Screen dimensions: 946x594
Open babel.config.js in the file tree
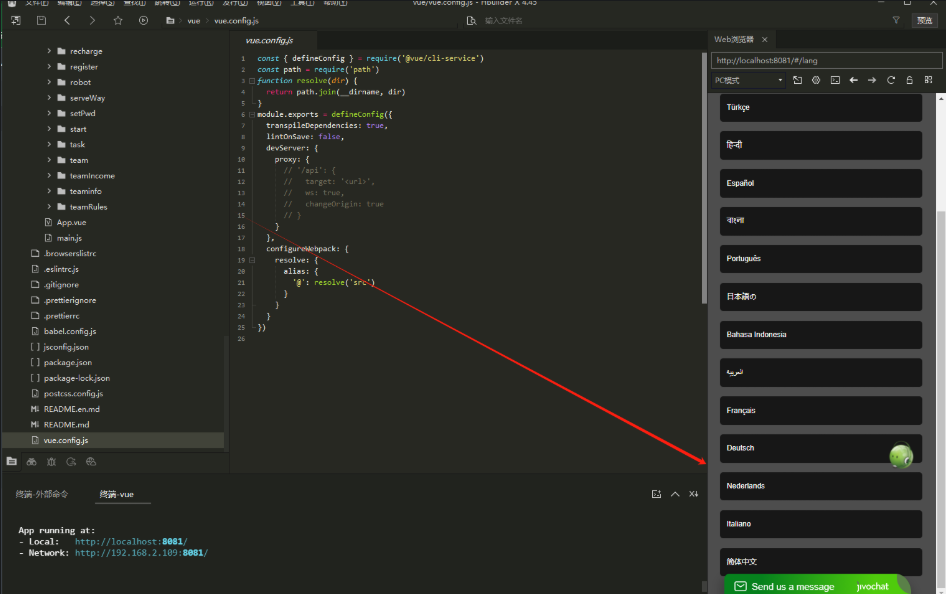point(70,332)
